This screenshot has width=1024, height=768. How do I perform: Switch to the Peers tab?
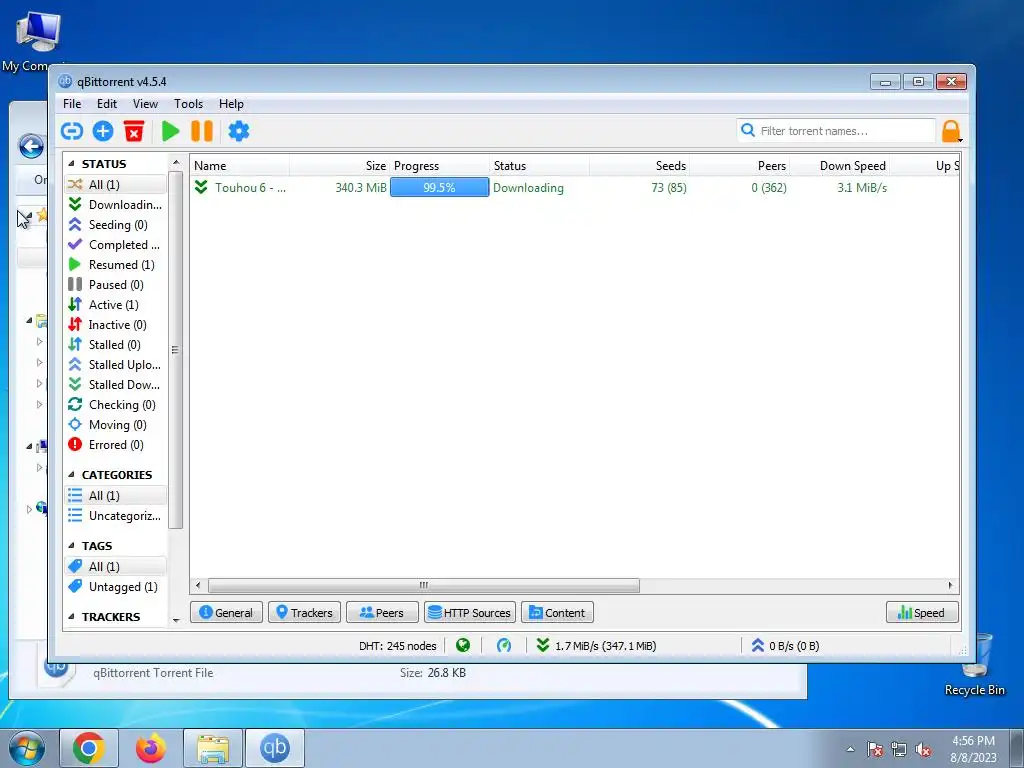coord(382,613)
